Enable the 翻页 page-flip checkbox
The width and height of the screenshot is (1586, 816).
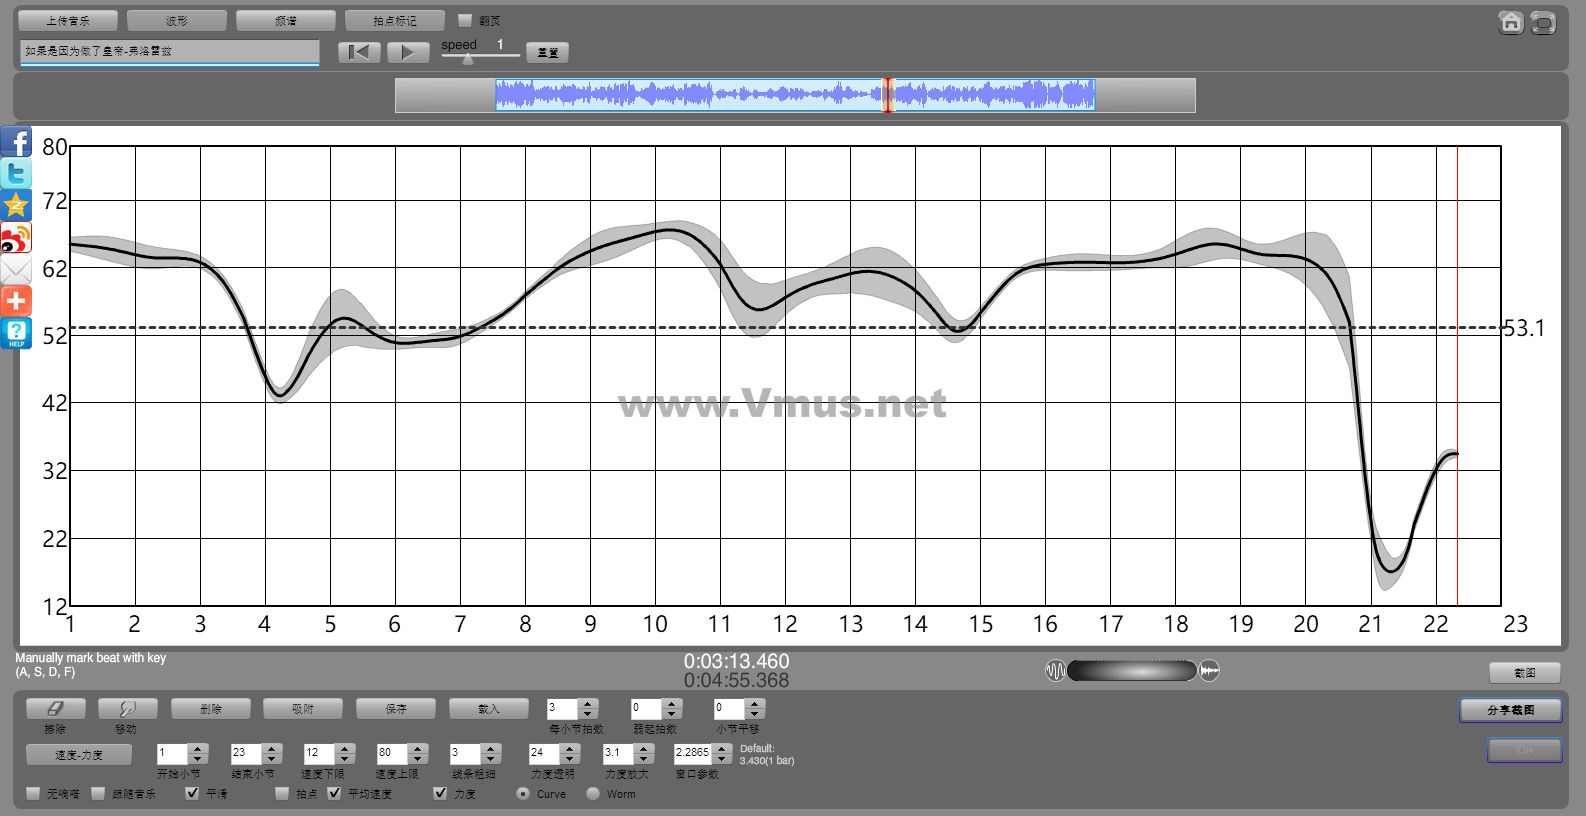click(465, 20)
